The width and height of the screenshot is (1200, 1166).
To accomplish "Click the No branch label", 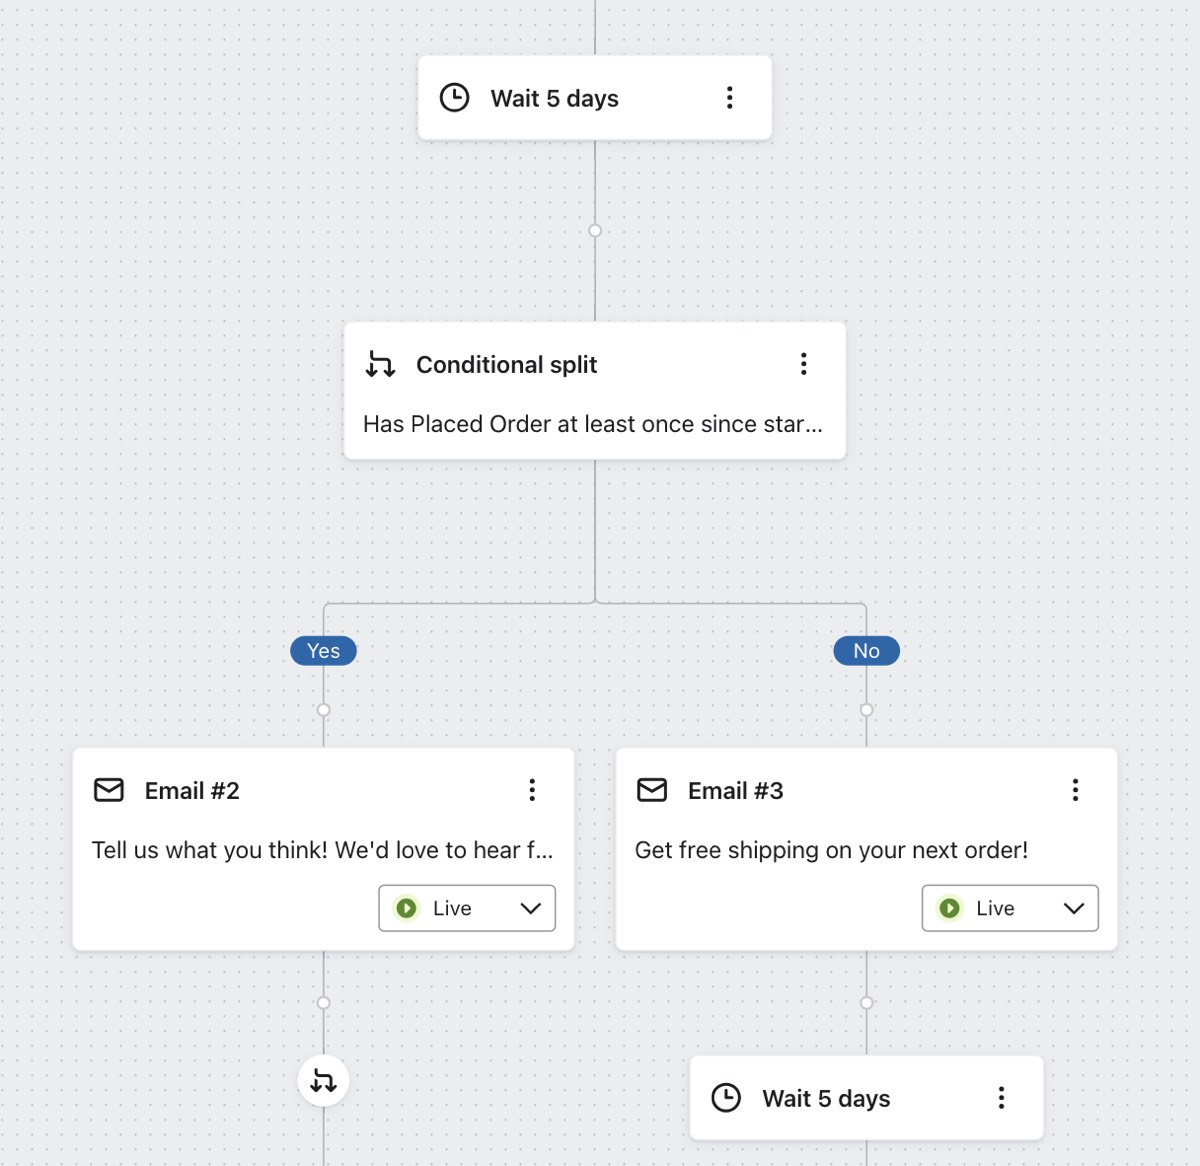I will pos(865,650).
